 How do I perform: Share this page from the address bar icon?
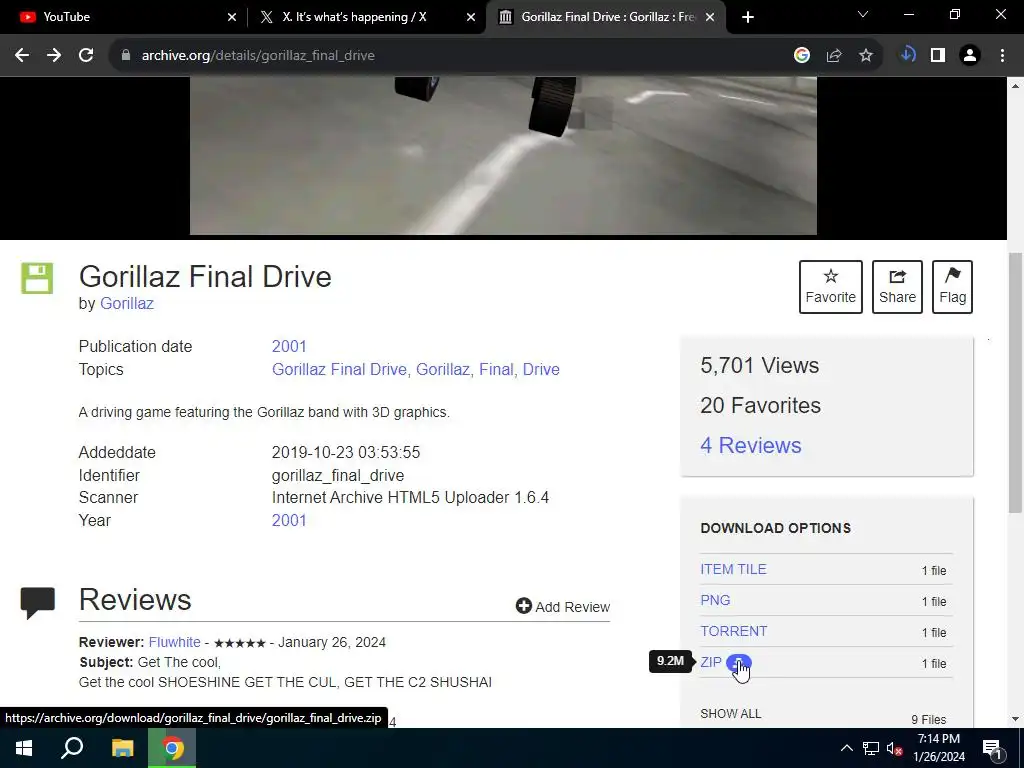[x=834, y=56]
